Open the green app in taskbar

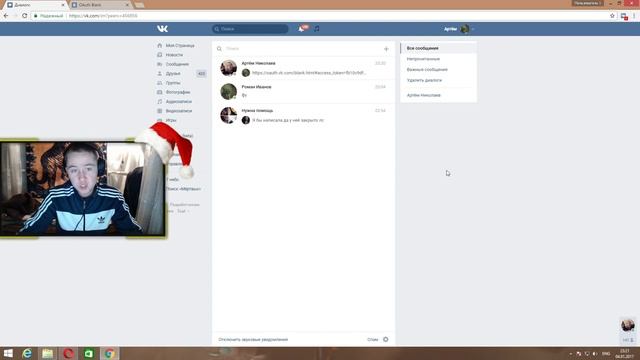point(89,353)
